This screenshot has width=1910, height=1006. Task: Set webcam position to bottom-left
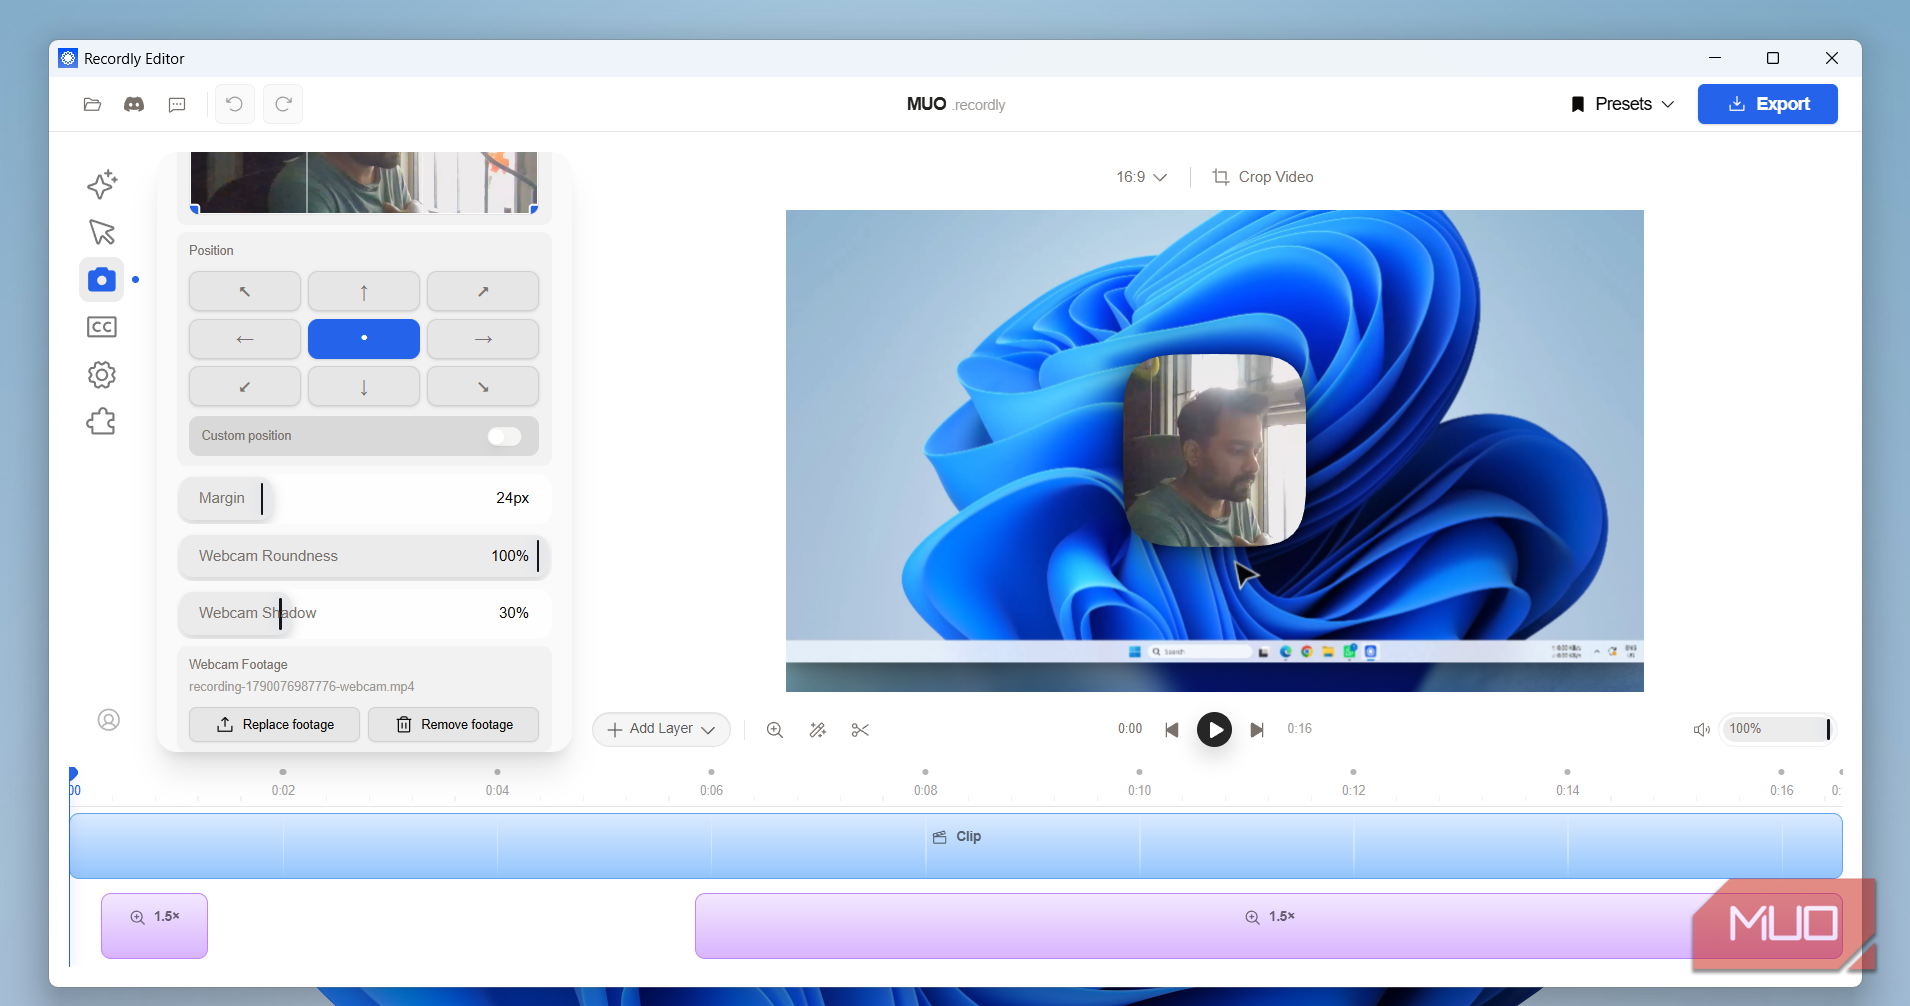pos(245,386)
